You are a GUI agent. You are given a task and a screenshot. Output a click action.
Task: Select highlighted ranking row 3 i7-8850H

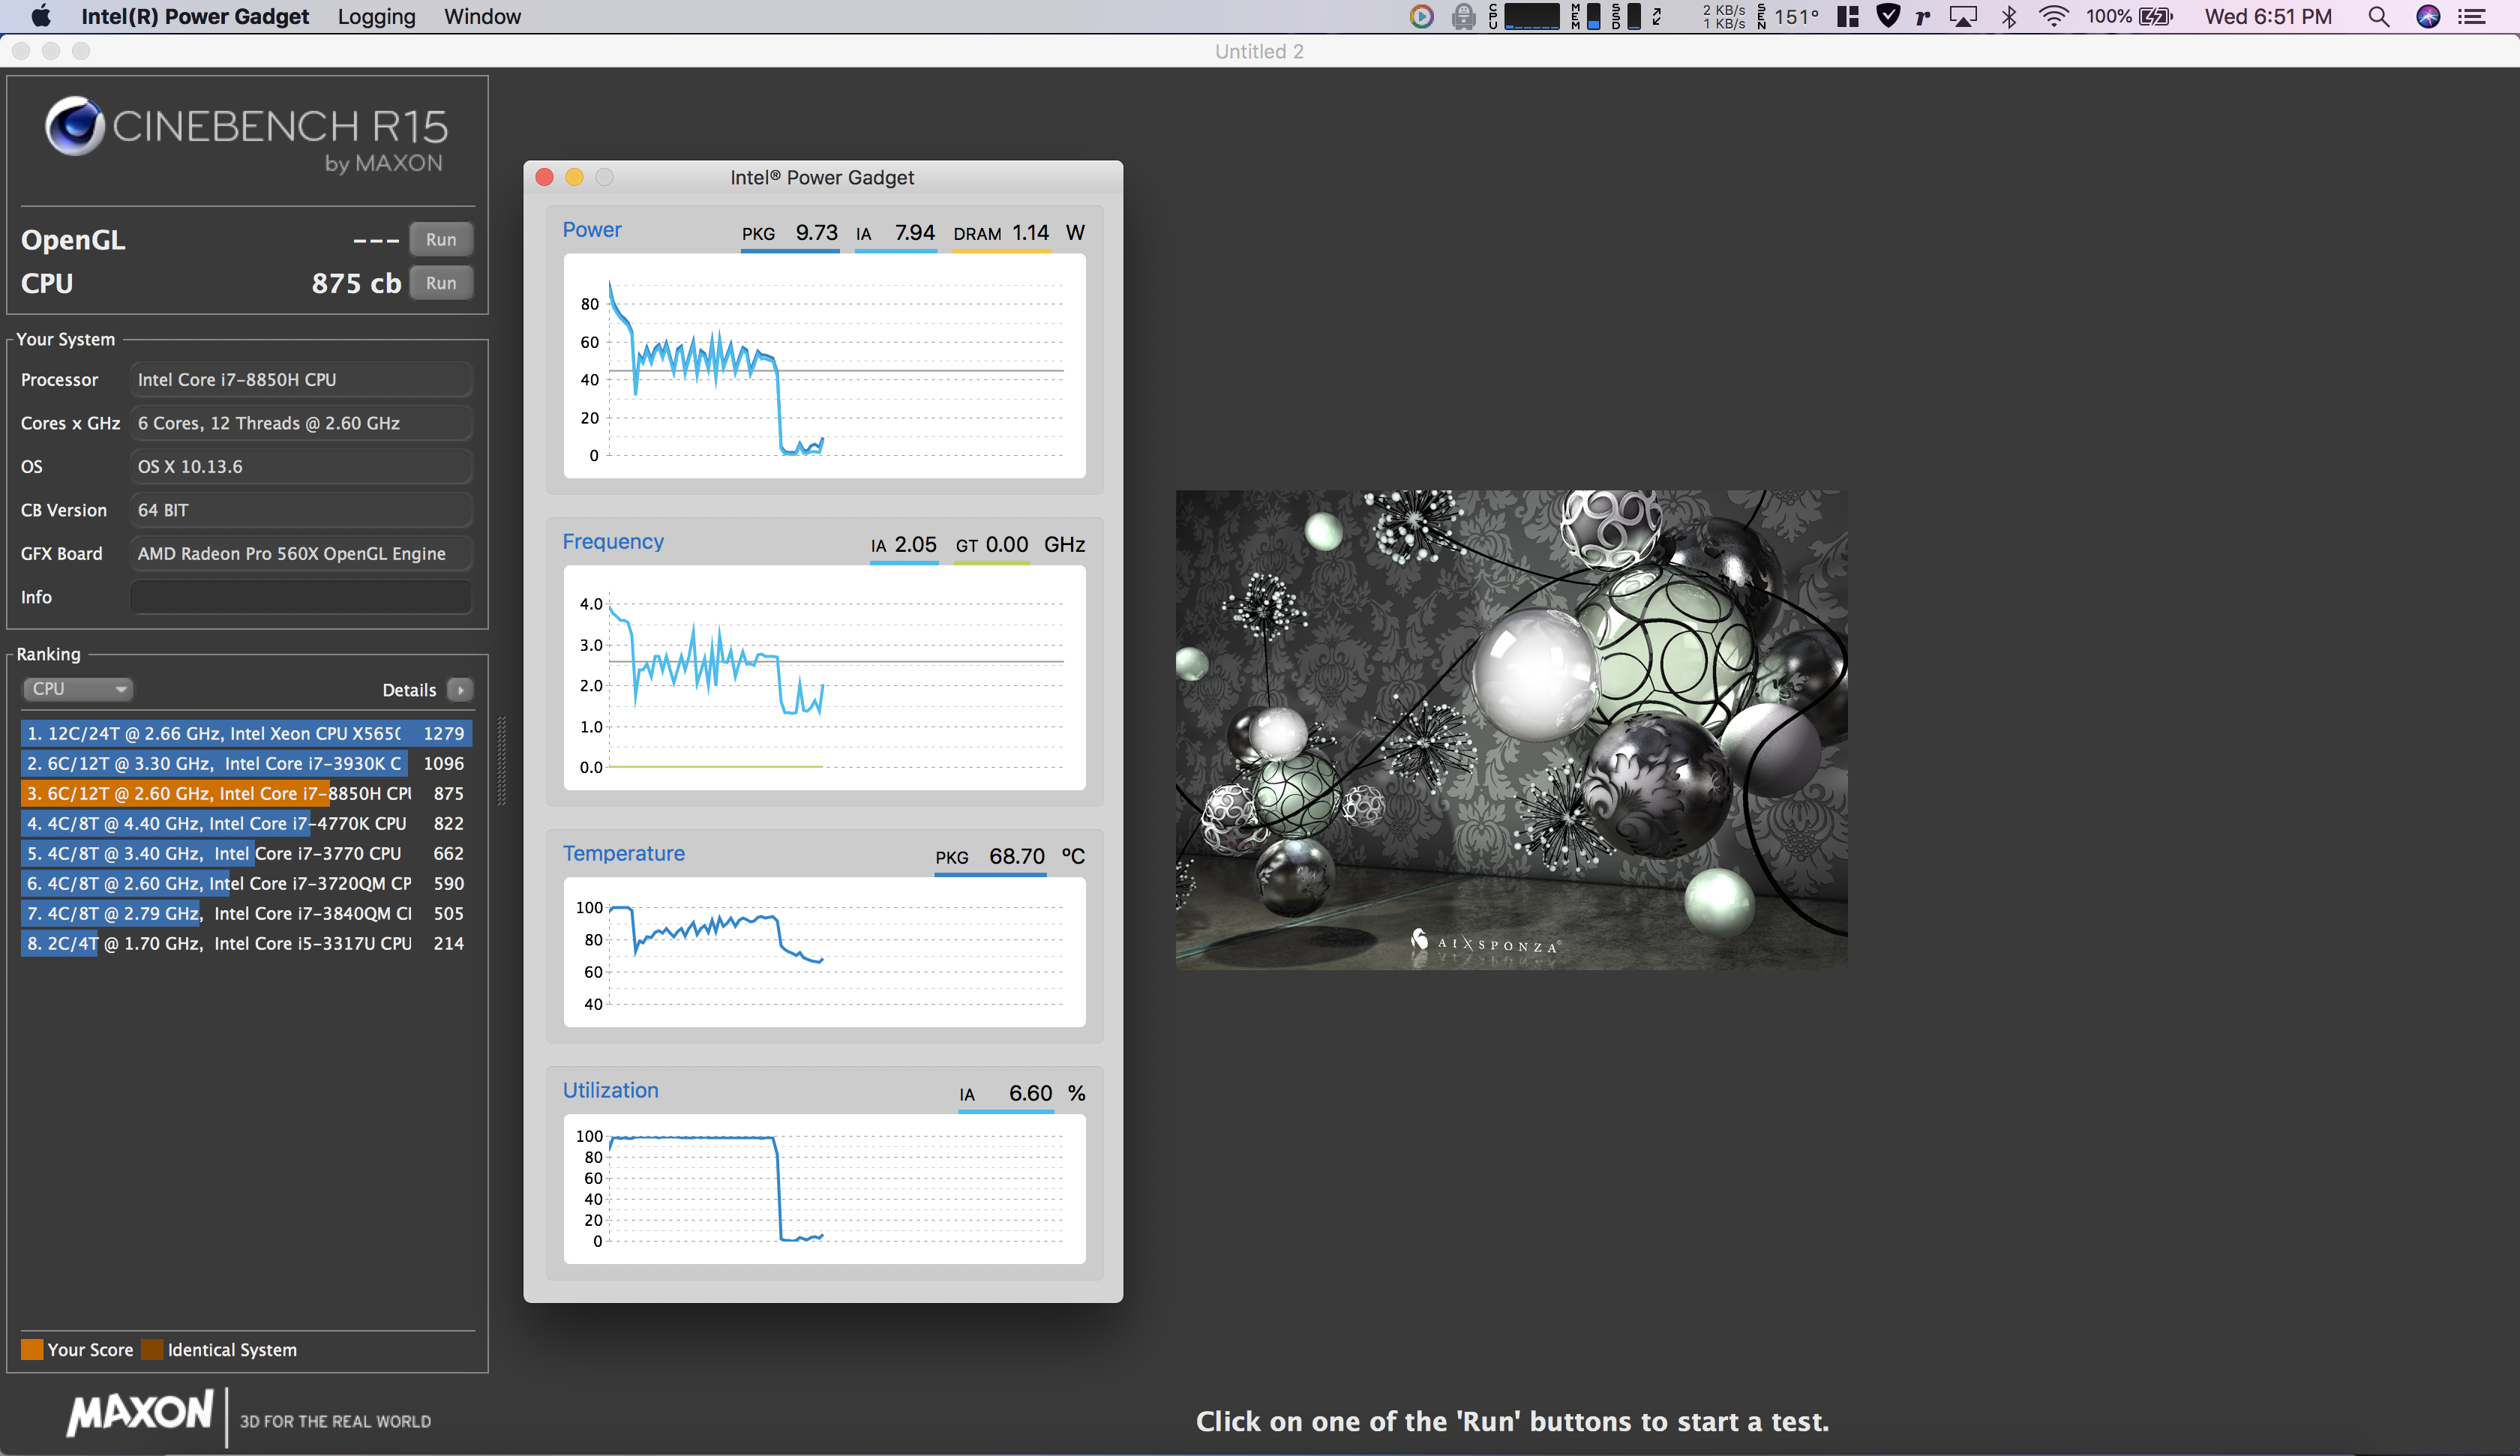coord(246,793)
